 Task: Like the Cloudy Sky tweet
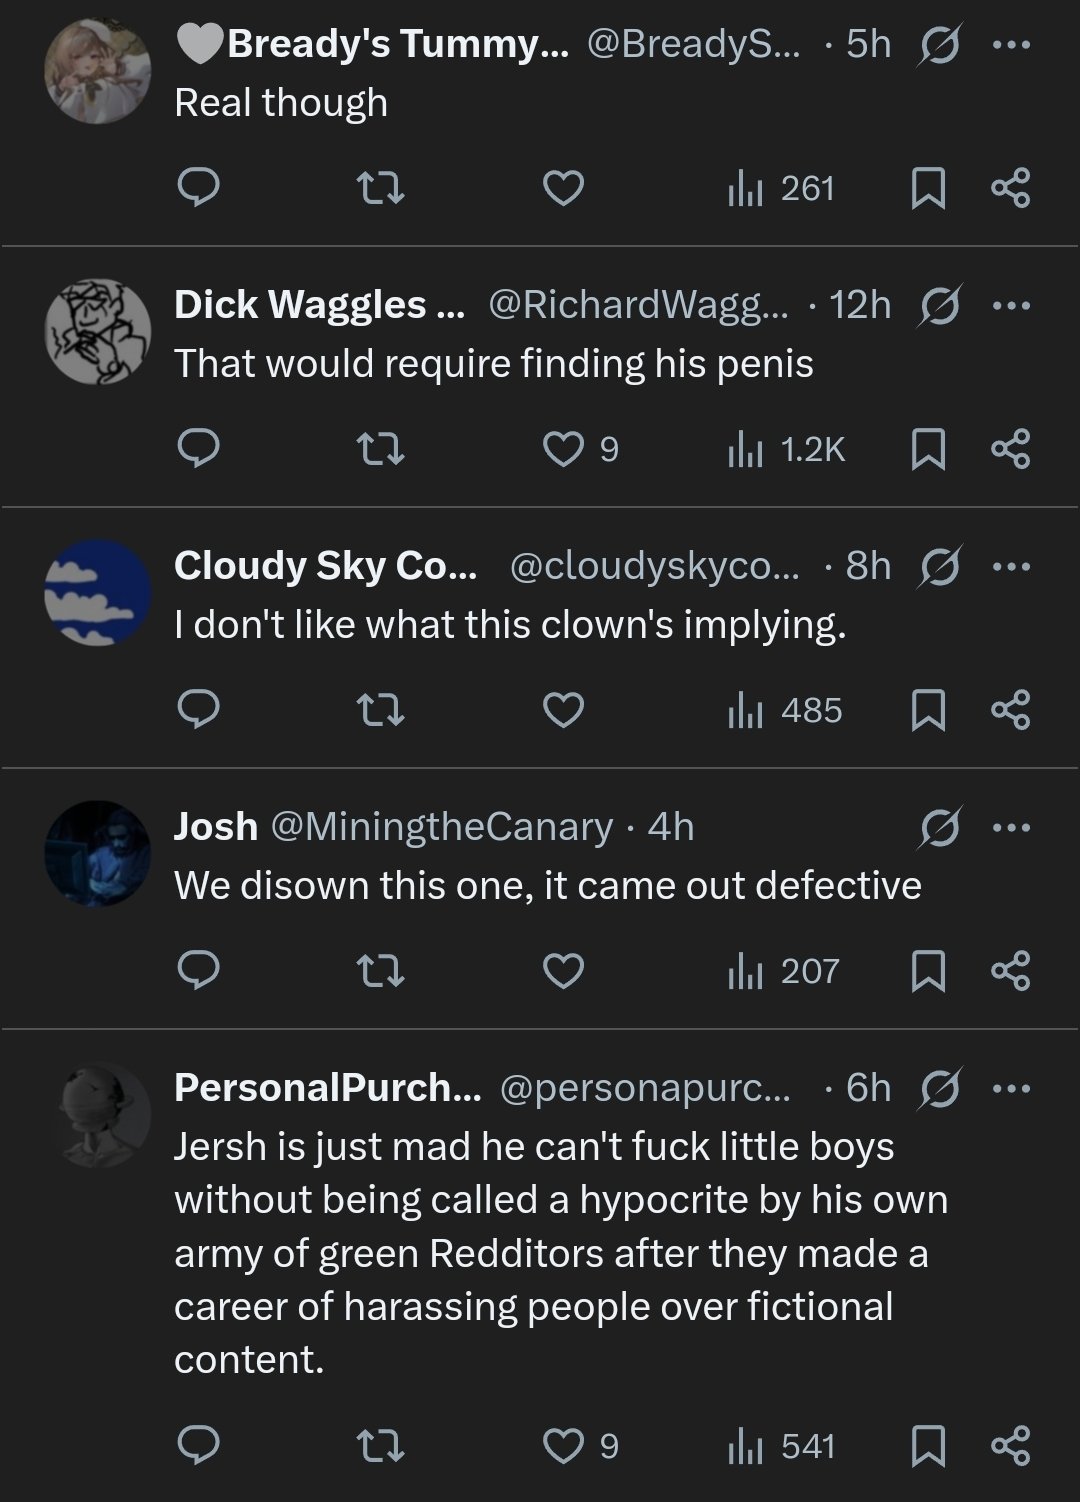click(x=563, y=710)
